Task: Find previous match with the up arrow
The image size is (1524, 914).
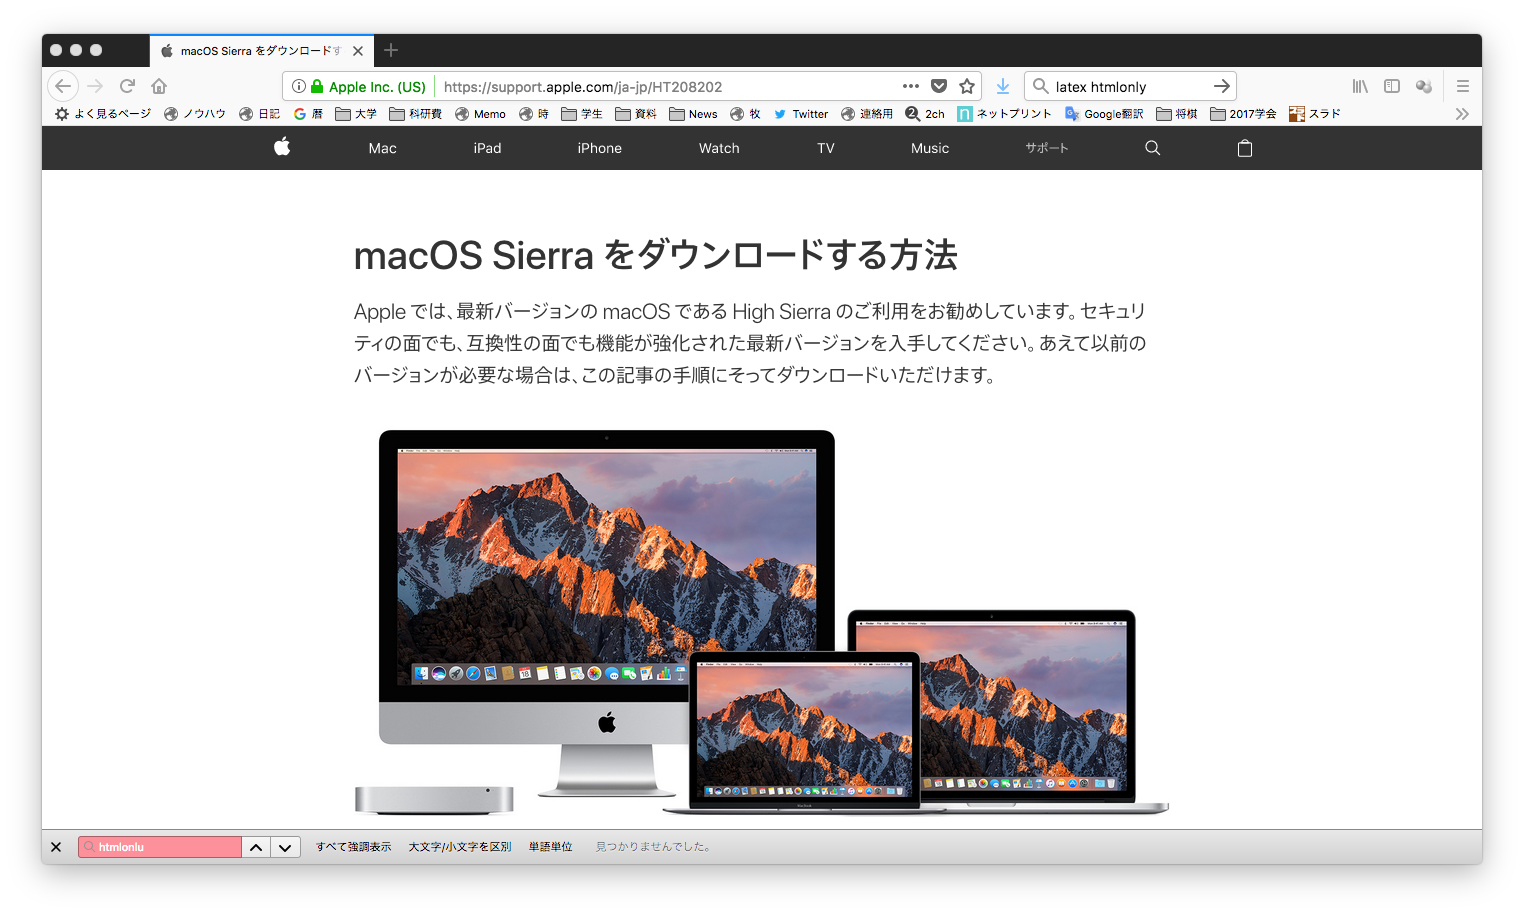Action: pyautogui.click(x=256, y=847)
